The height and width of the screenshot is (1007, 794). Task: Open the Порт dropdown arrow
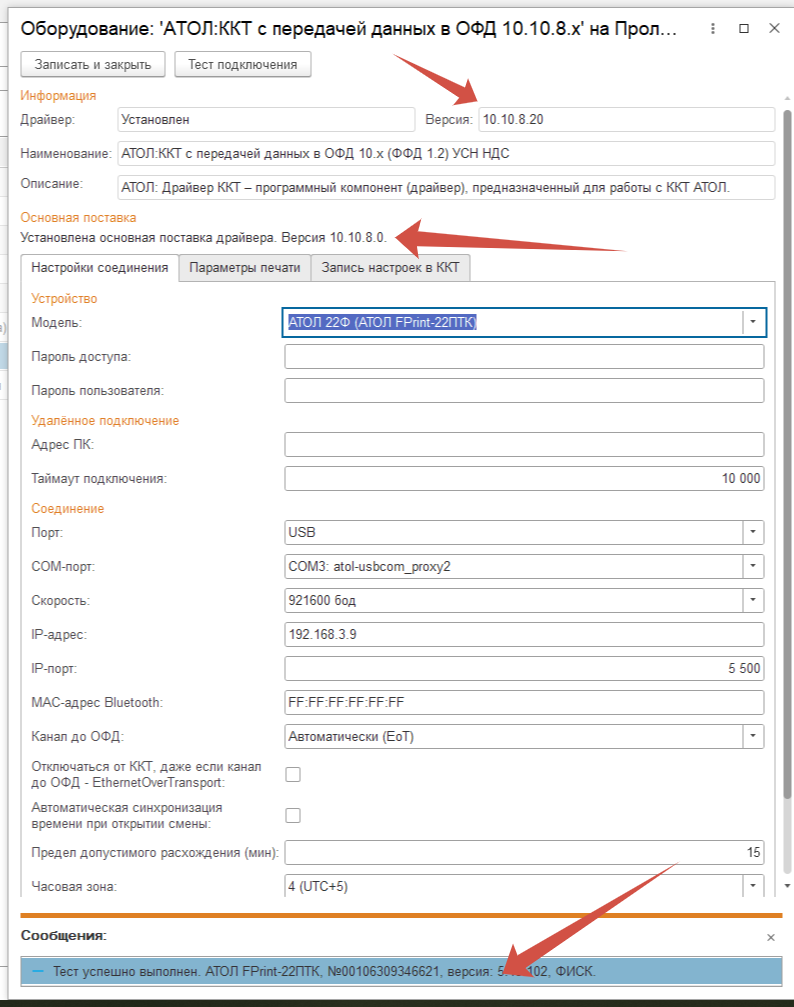tap(753, 532)
